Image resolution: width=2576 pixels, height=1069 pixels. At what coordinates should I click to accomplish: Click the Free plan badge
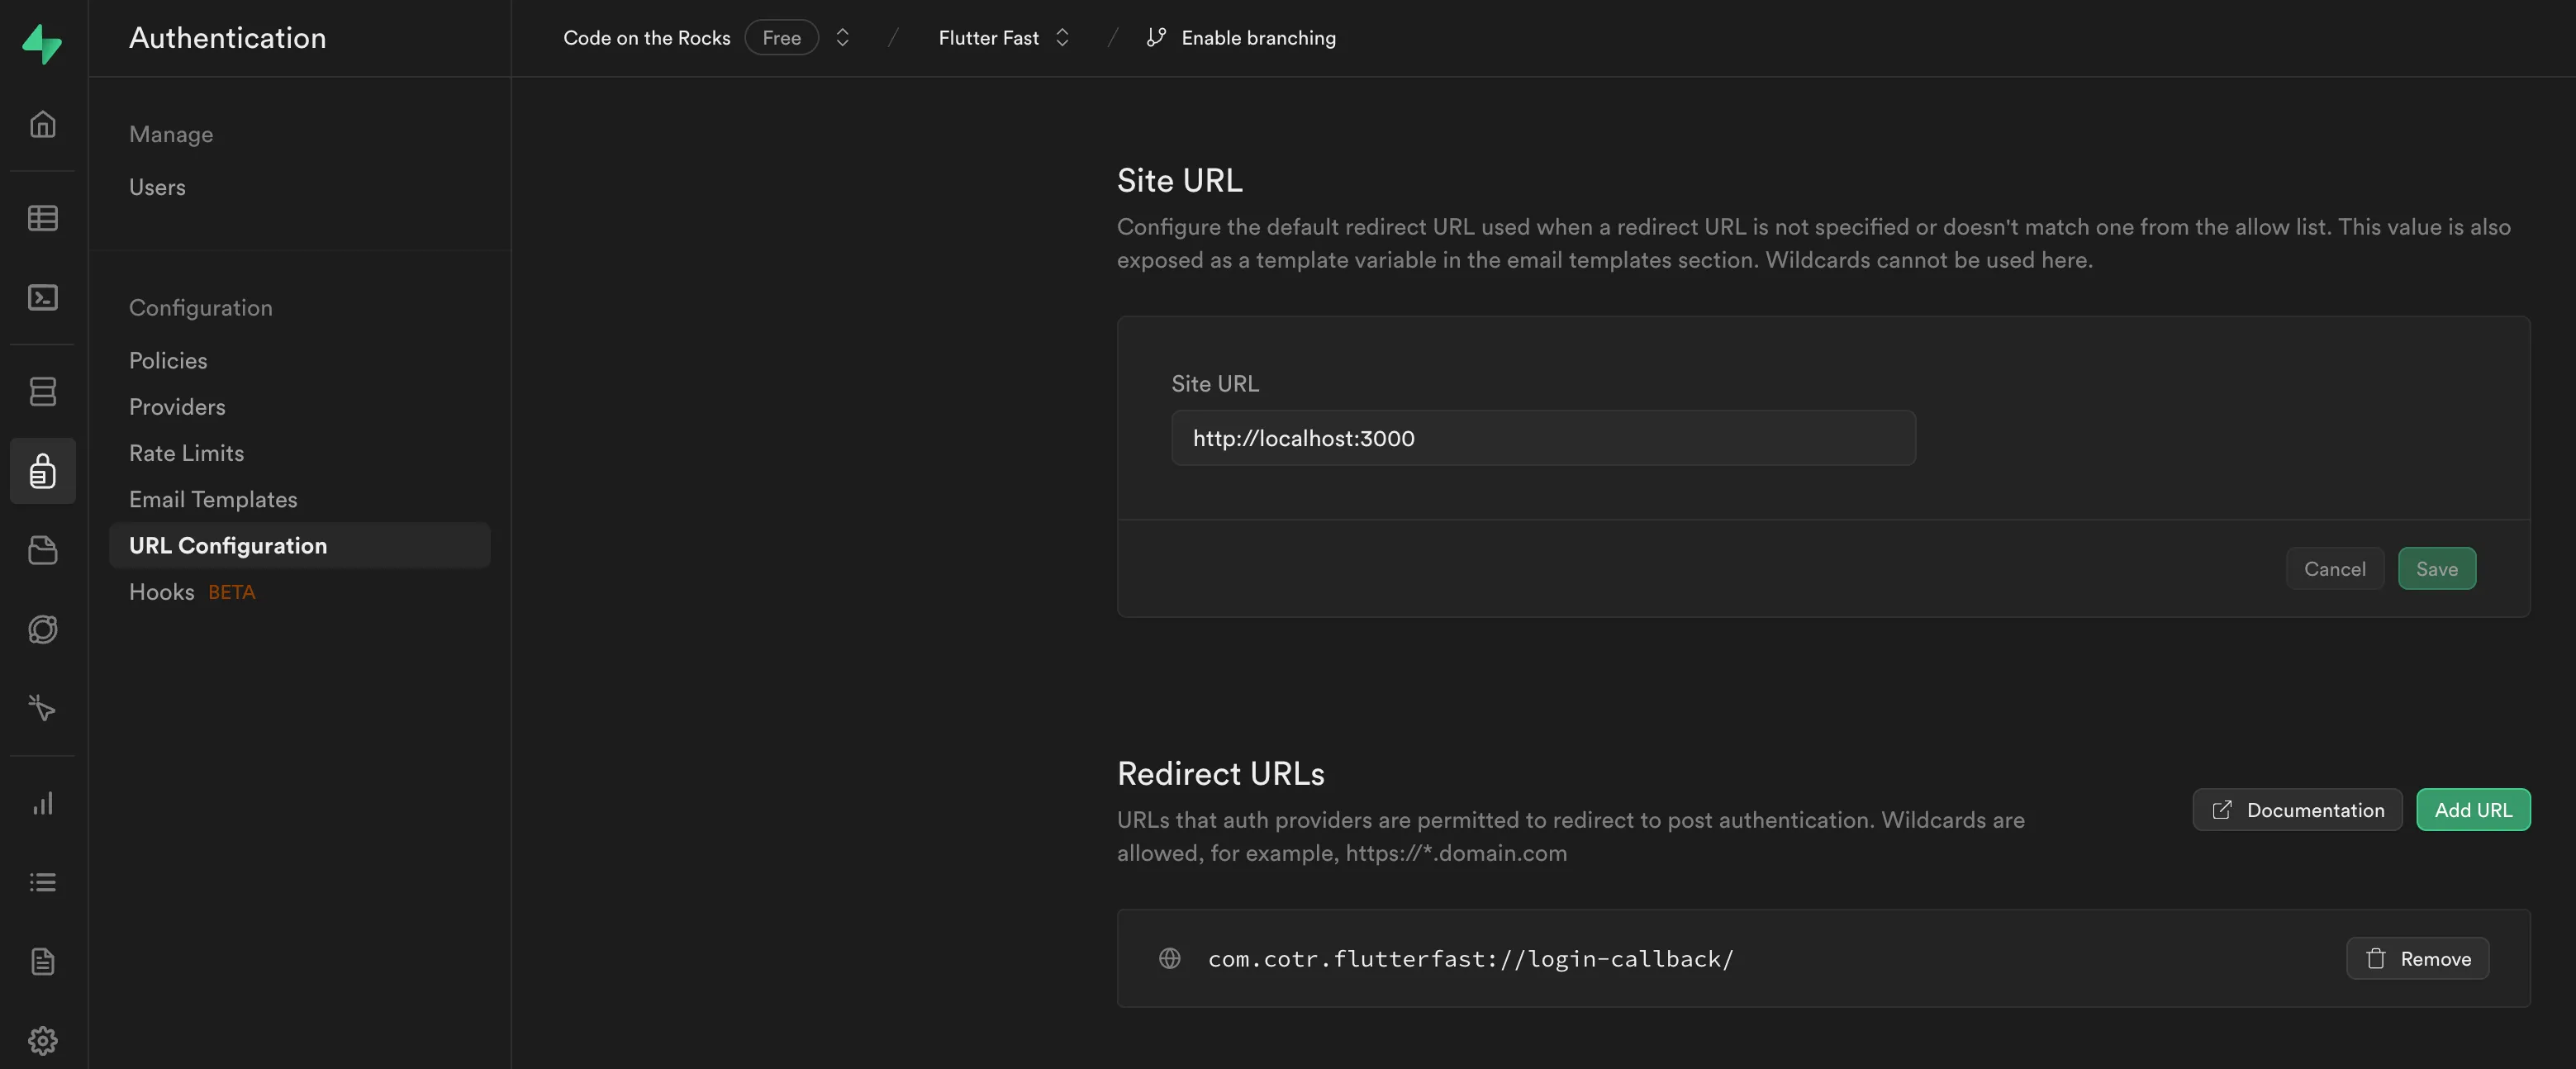click(x=781, y=37)
